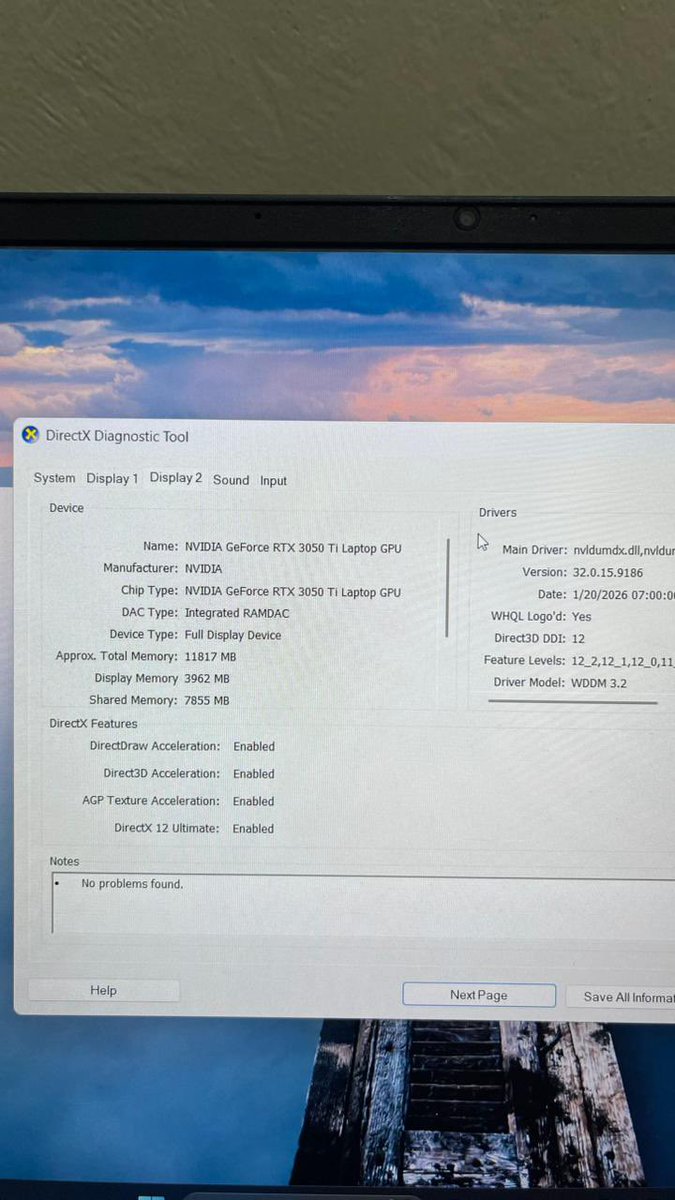This screenshot has height=1200, width=675.
Task: Click the 'Device' group label
Action: click(x=67, y=508)
